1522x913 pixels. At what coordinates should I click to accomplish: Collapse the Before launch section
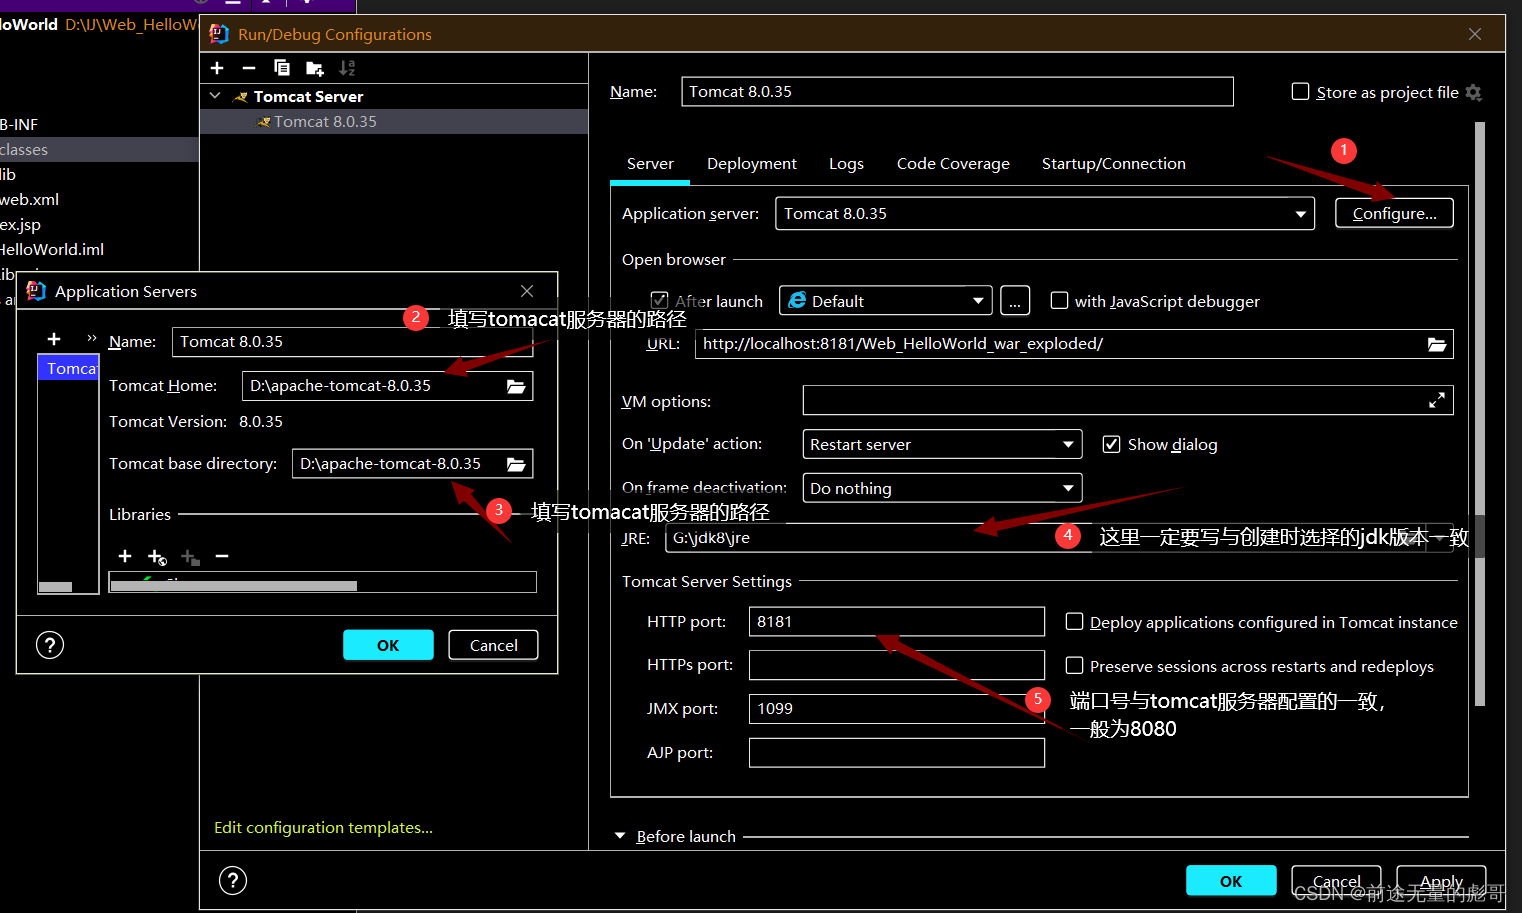pyautogui.click(x=620, y=836)
